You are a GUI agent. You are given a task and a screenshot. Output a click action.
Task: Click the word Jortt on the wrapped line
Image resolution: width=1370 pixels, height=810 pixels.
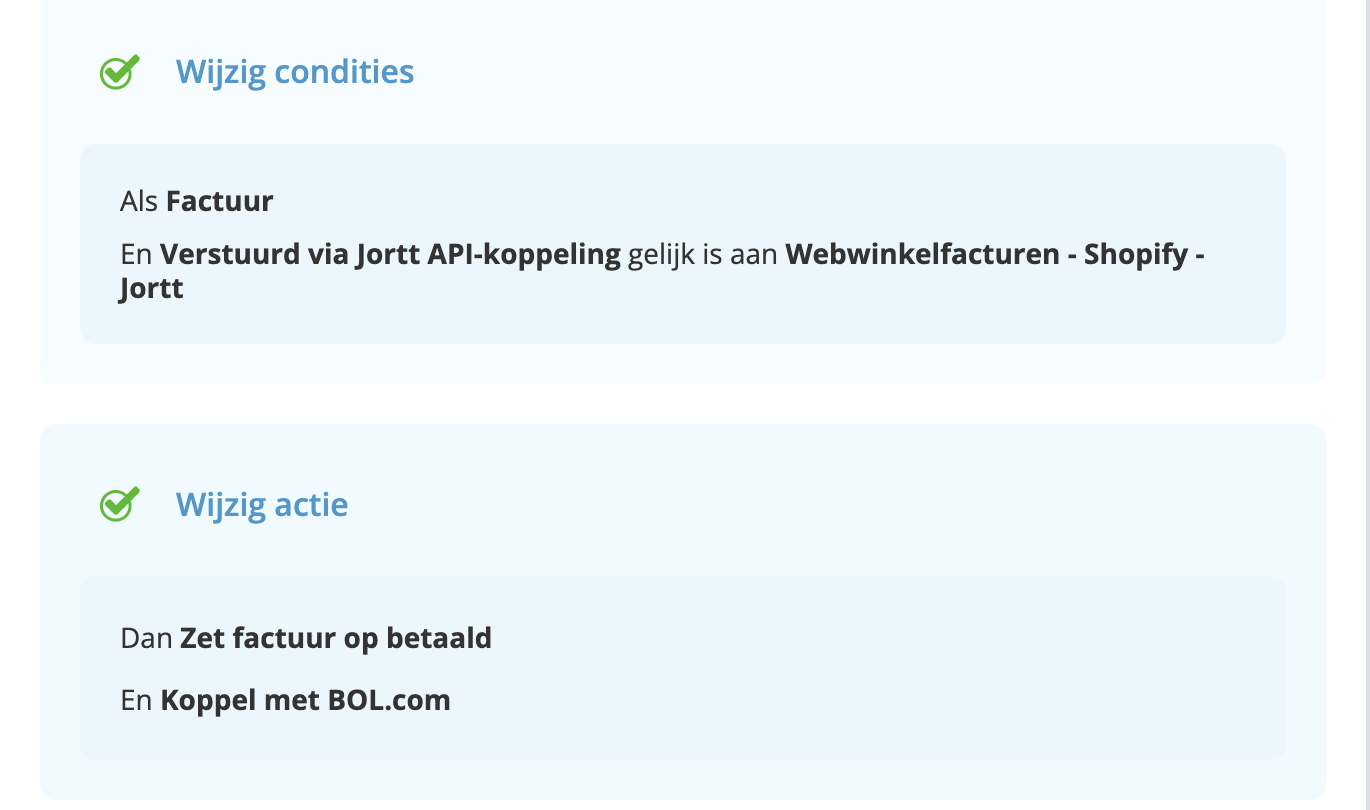point(151,290)
